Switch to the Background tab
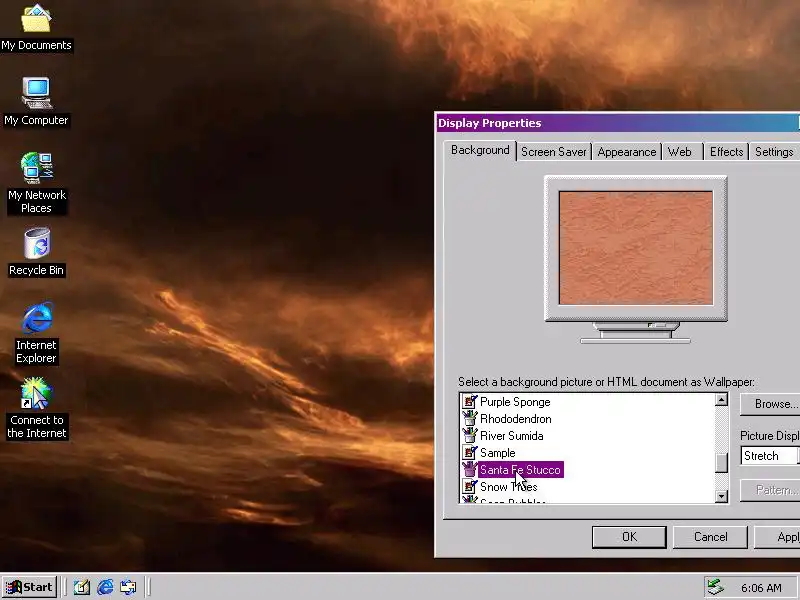 point(480,150)
